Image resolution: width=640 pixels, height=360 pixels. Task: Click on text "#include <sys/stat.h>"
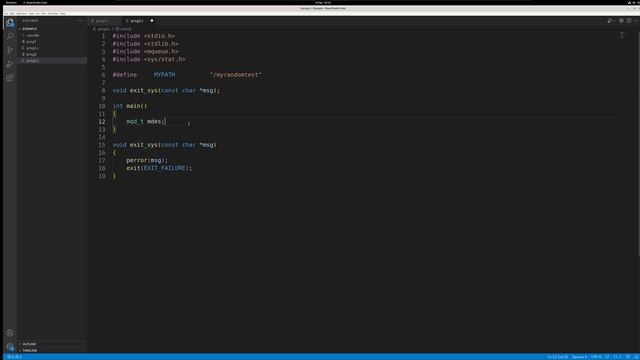tap(149, 59)
